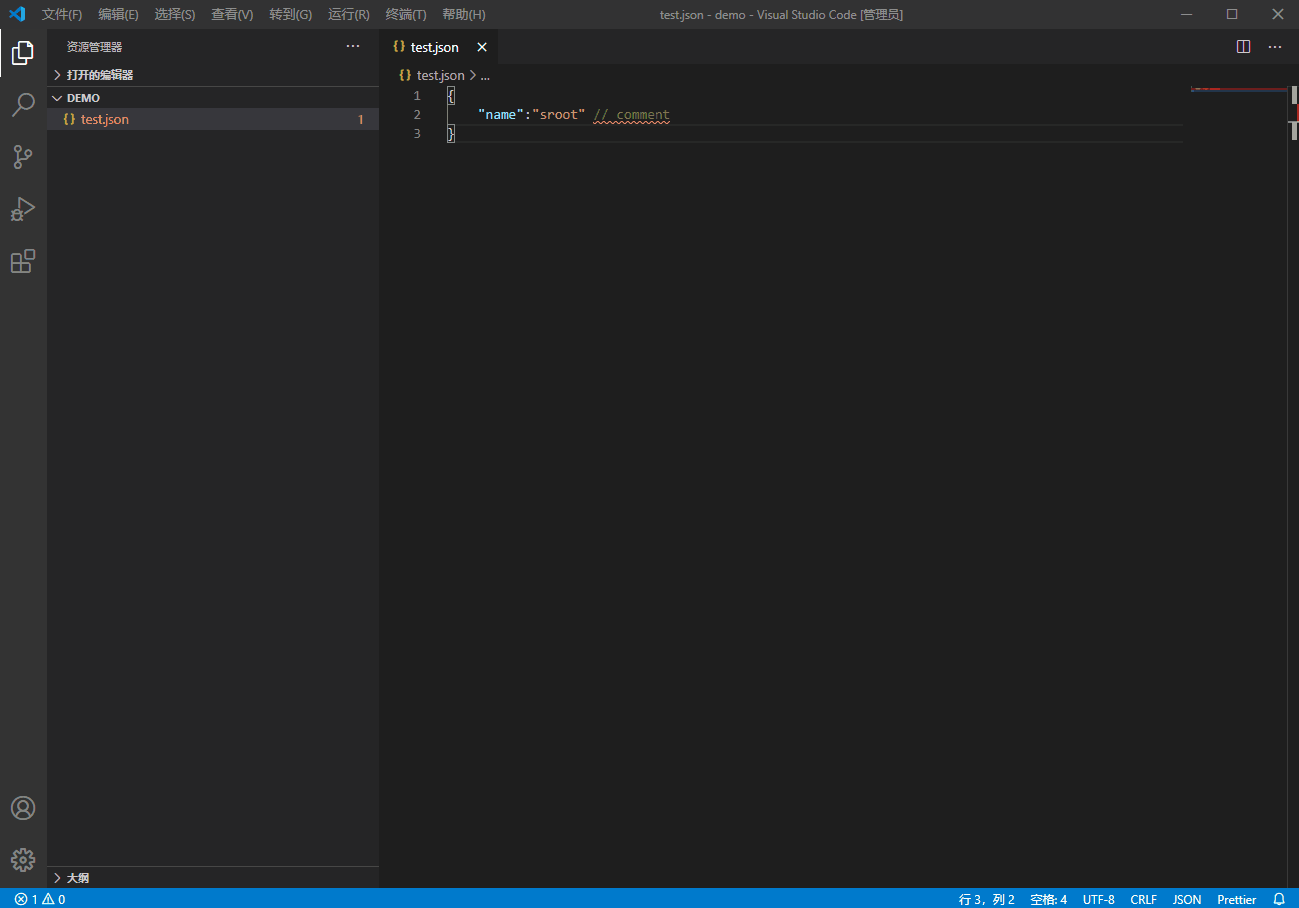Open the 终端(T) menu
The height and width of the screenshot is (908, 1299).
(406, 14)
